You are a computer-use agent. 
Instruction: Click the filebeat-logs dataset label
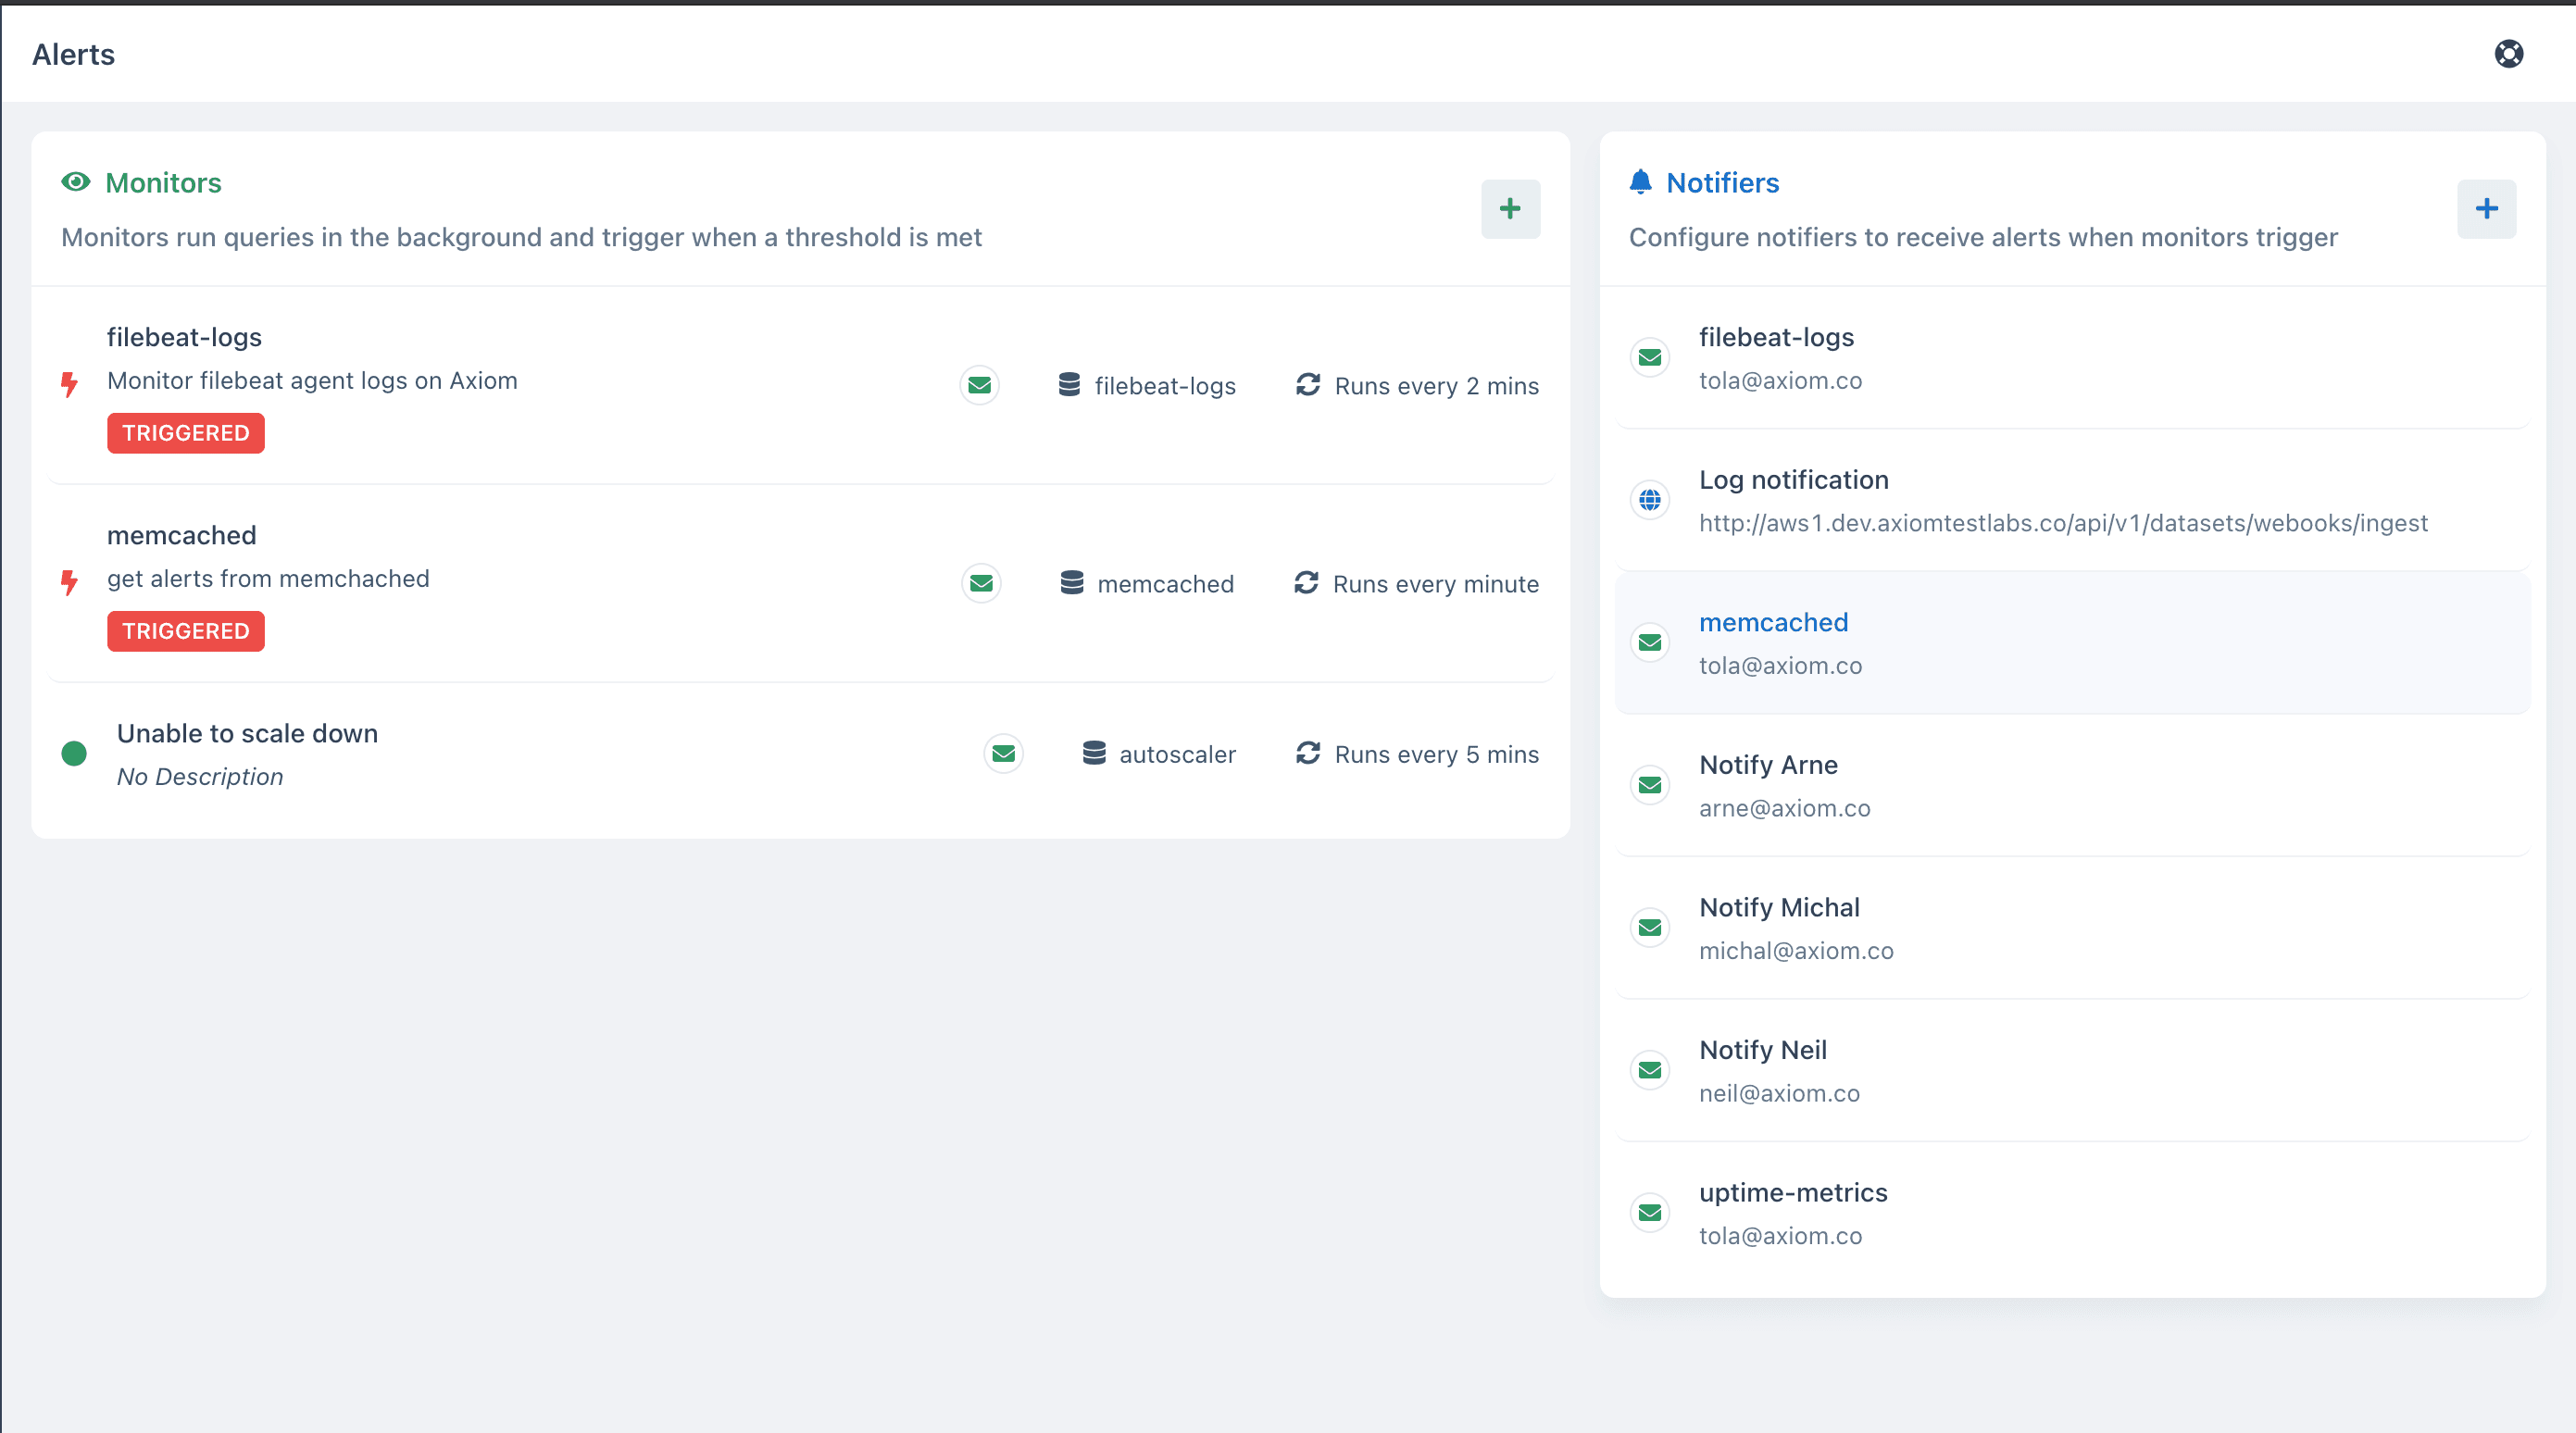point(1165,386)
